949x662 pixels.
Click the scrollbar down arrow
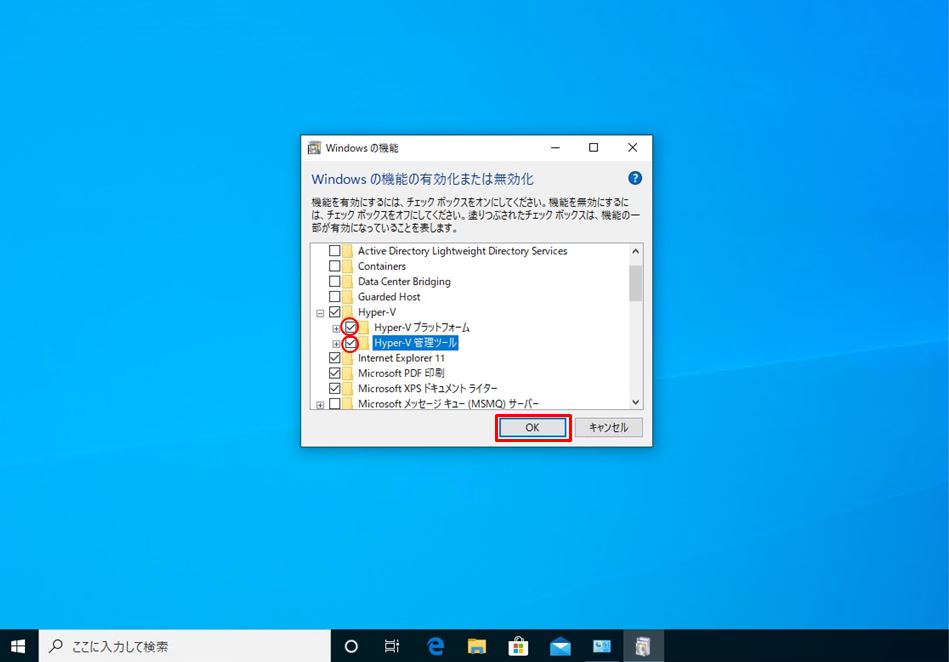pyautogui.click(x=635, y=402)
